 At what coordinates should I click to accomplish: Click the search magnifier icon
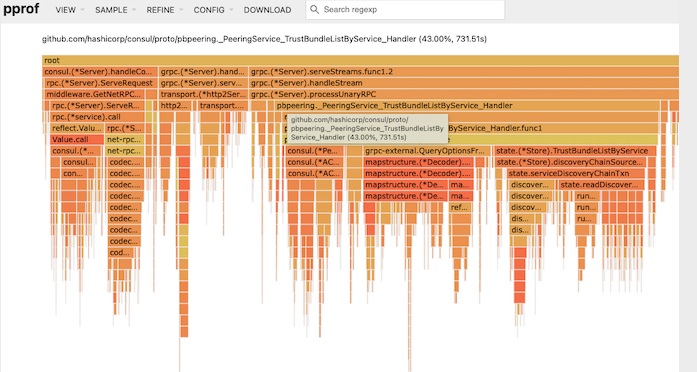(x=314, y=9)
